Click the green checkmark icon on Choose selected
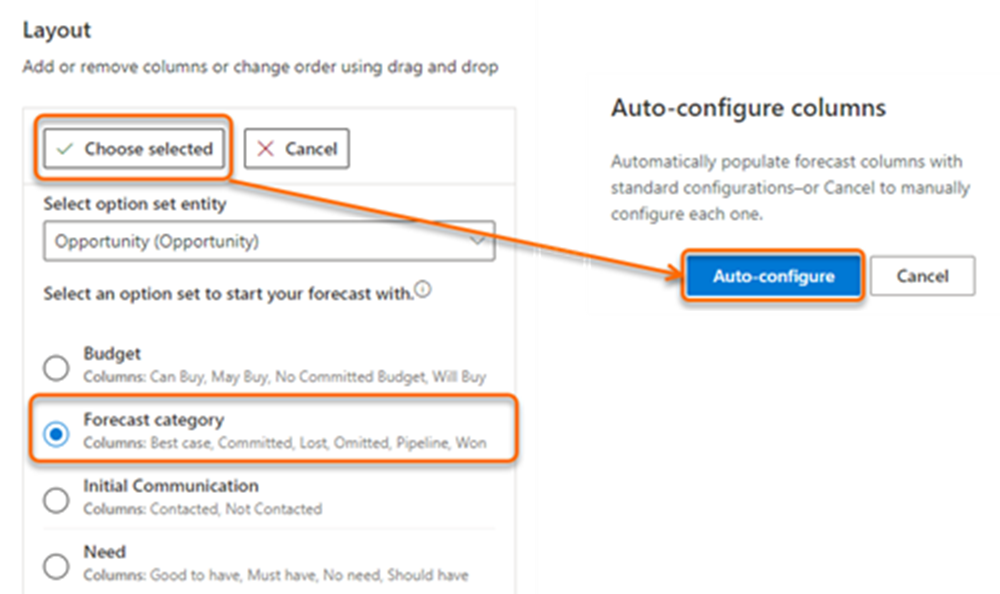1000x594 pixels. coord(65,149)
